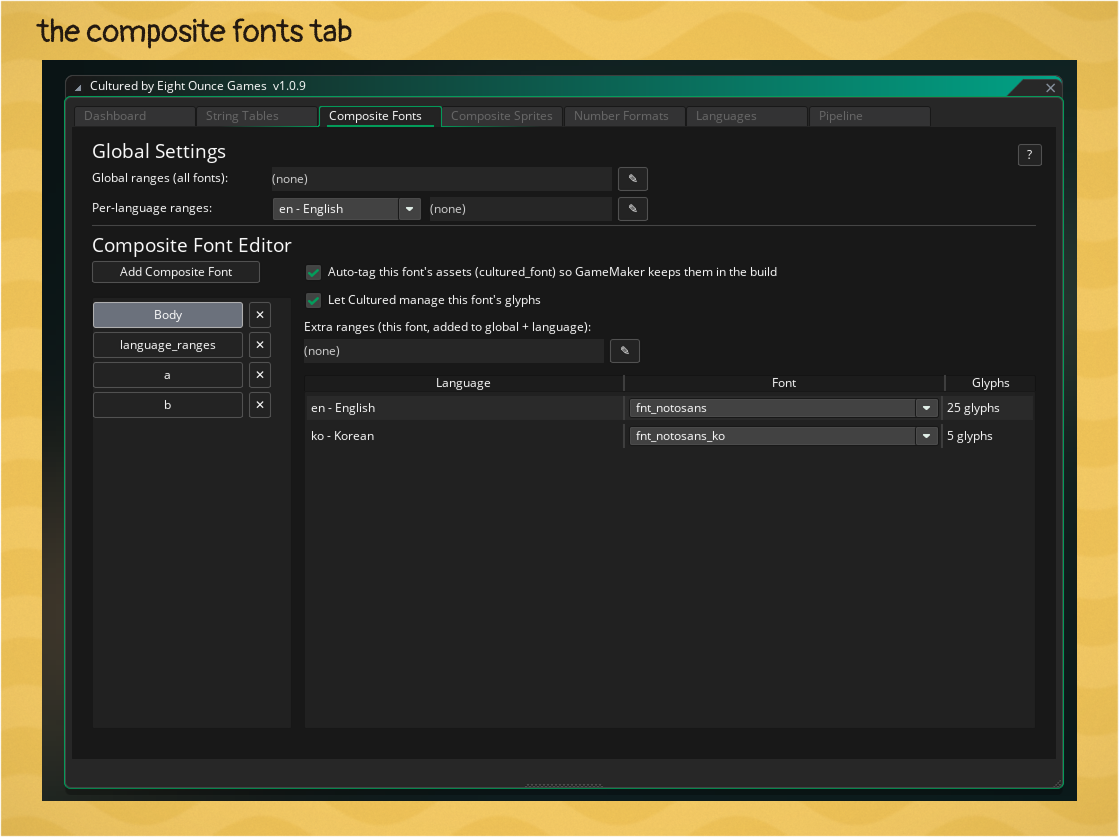Delete composite font a

[260, 375]
